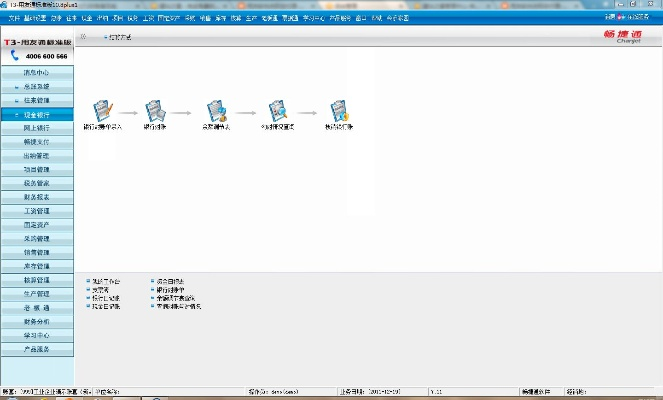Click the 银行对账 workflow icon
The height and width of the screenshot is (400, 663).
coord(155,111)
